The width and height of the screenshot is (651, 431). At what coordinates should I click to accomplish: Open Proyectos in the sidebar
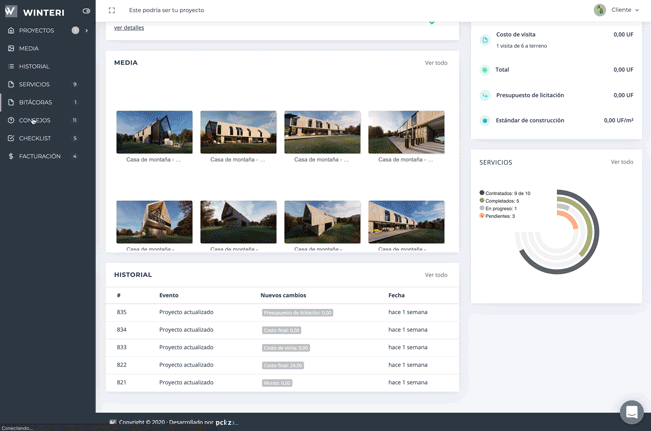click(x=36, y=30)
